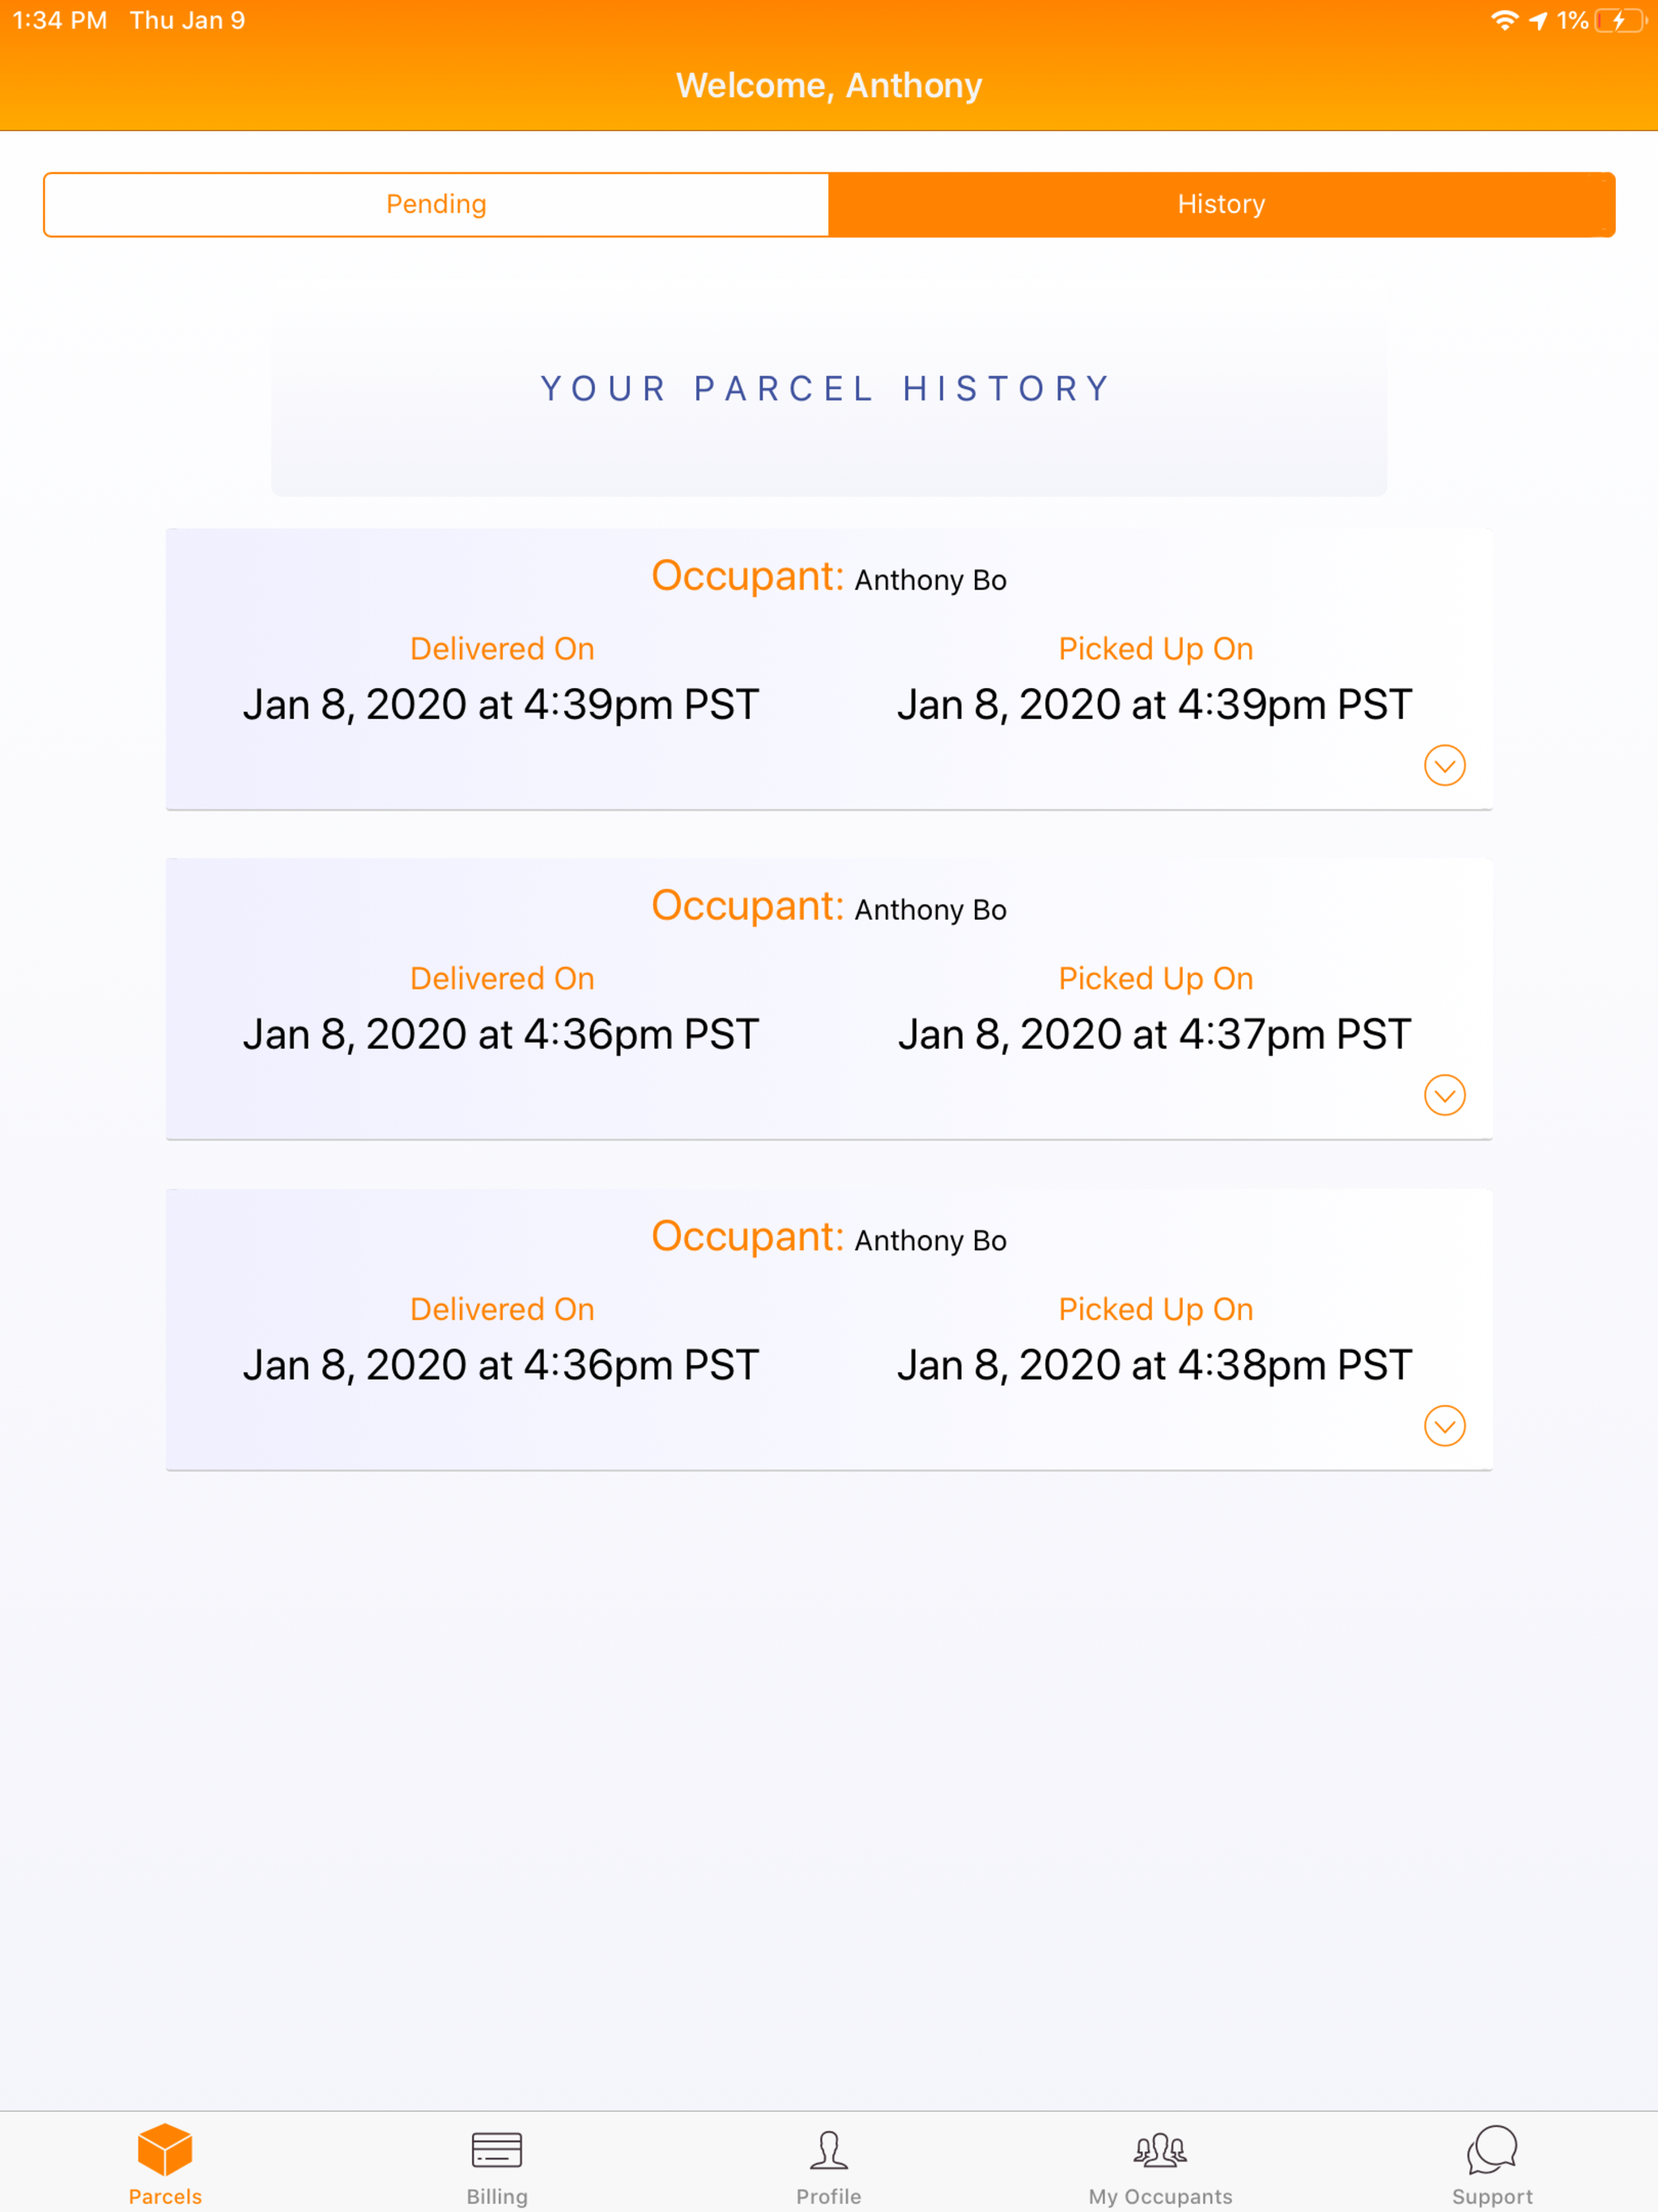
Task: Expand the parcel picked up at 4:37pm
Action: coord(1444,1095)
